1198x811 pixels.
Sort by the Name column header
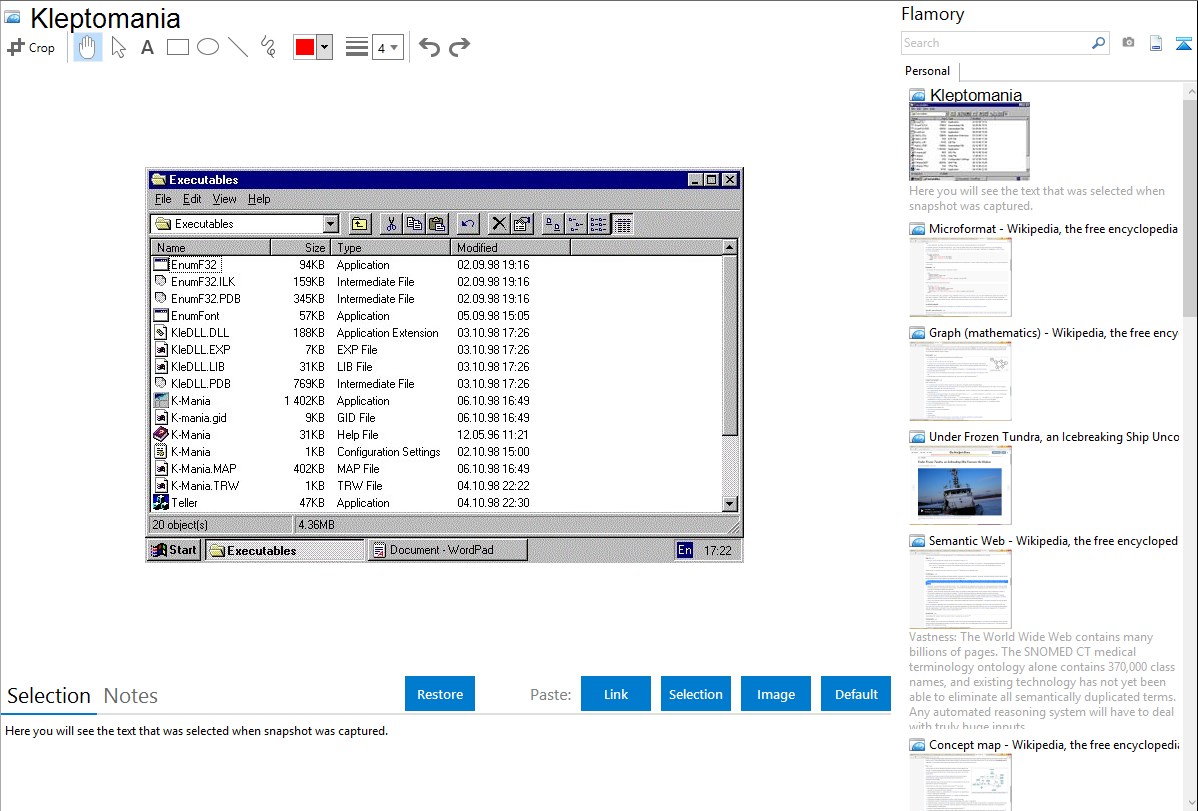pos(210,248)
